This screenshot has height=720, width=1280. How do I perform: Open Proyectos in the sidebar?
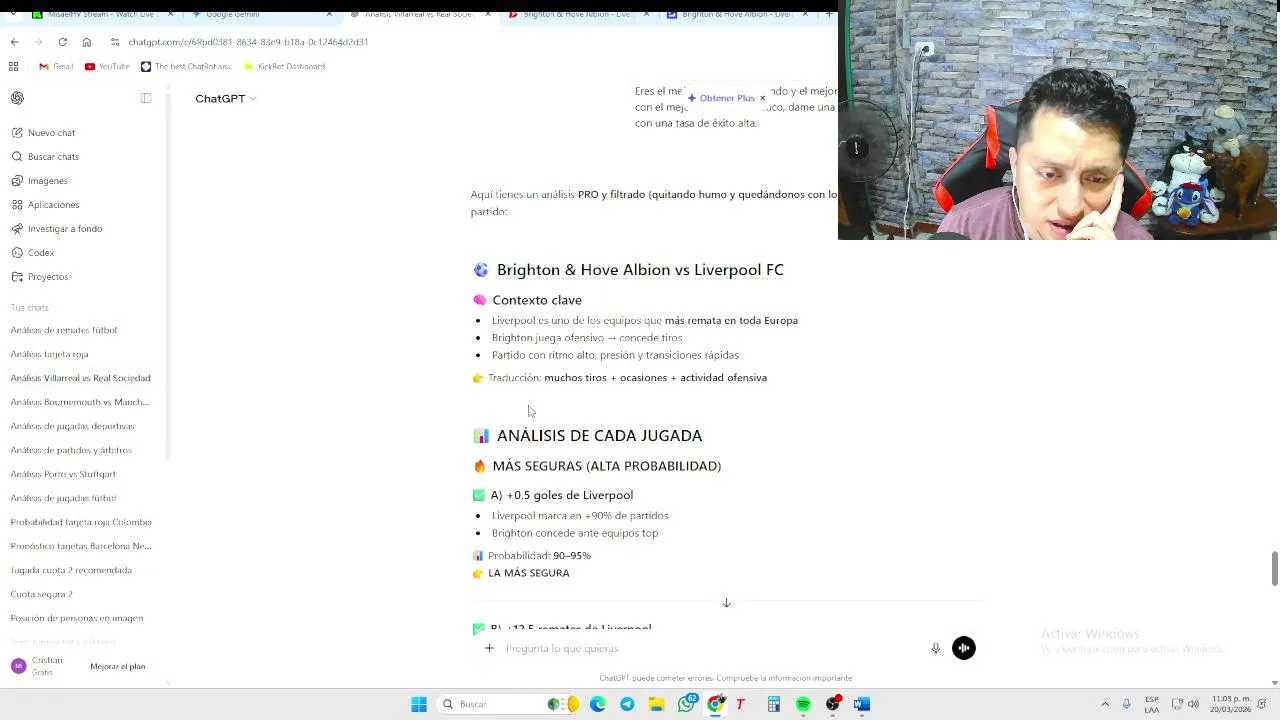point(47,277)
